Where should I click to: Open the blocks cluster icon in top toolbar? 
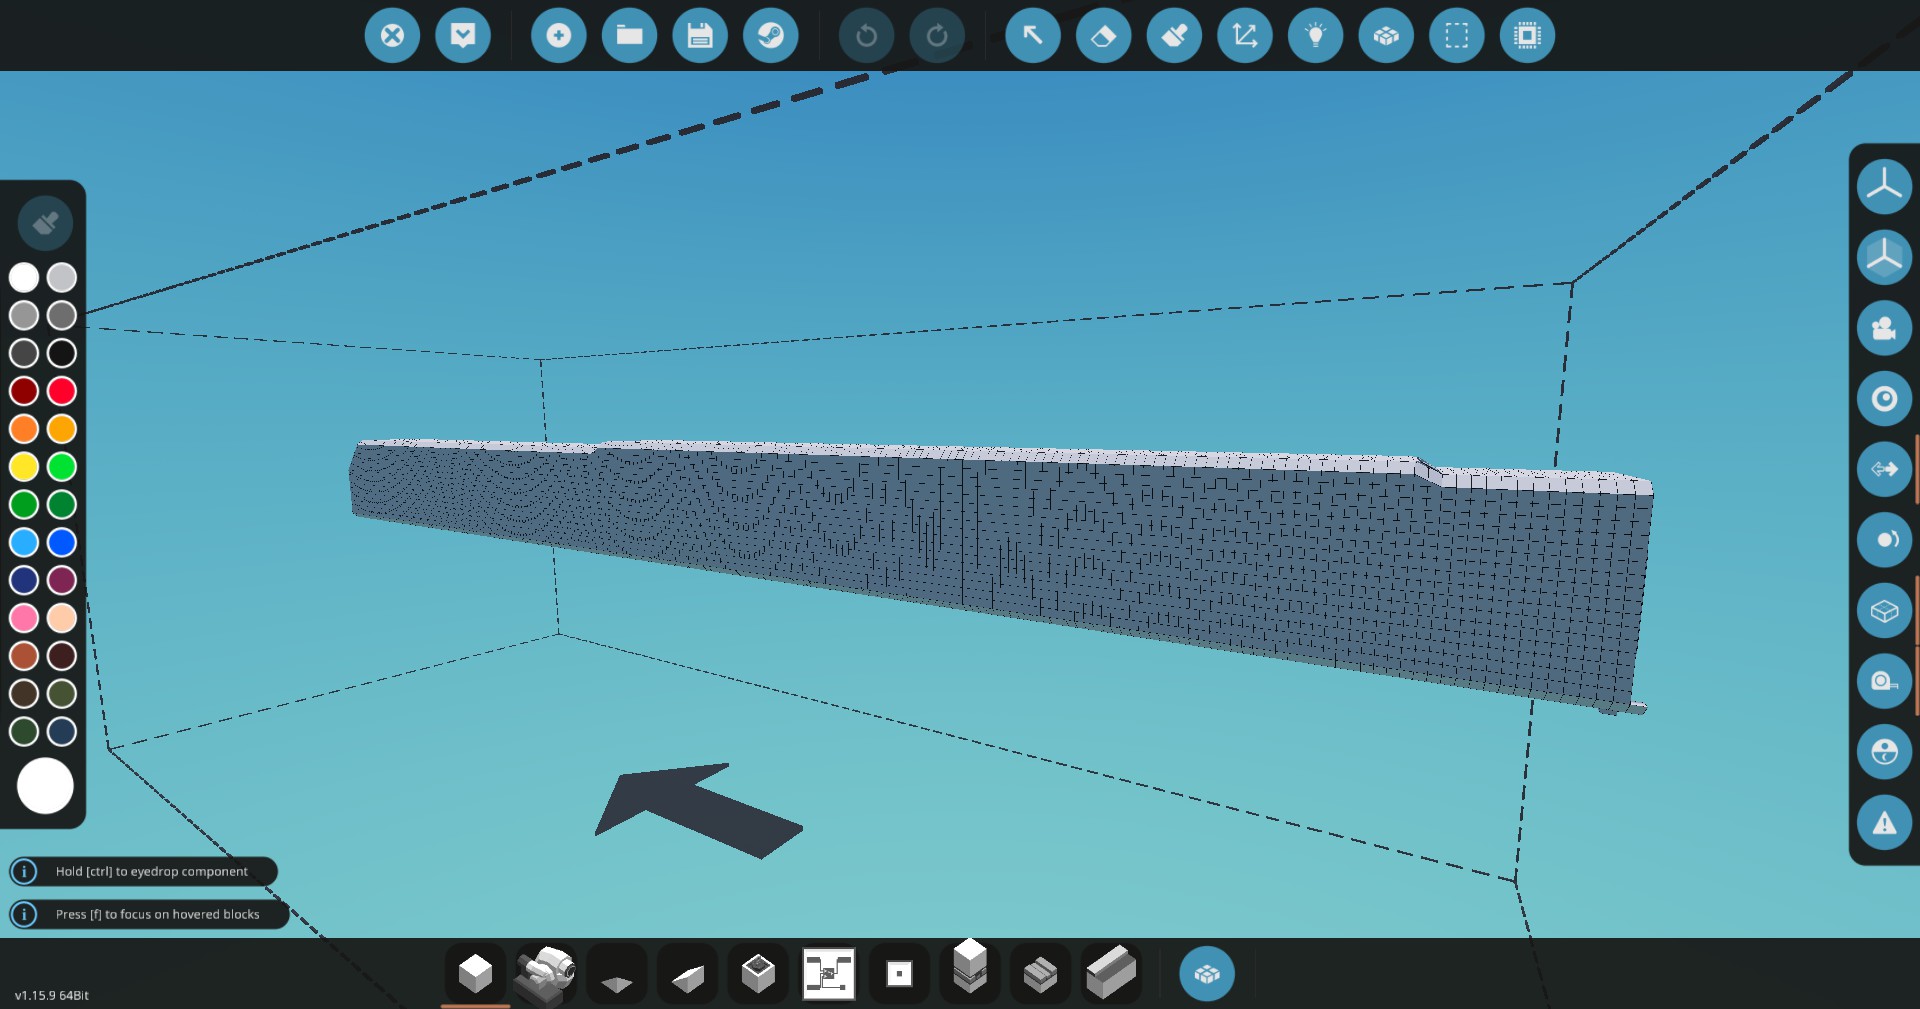(1386, 36)
